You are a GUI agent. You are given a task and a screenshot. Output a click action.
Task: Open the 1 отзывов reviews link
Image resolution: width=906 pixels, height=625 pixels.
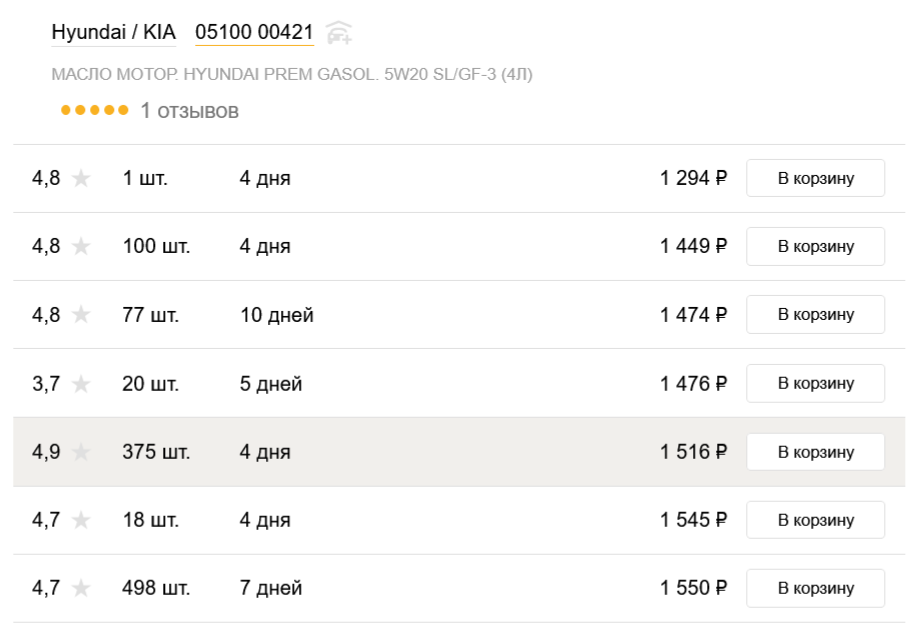(190, 110)
